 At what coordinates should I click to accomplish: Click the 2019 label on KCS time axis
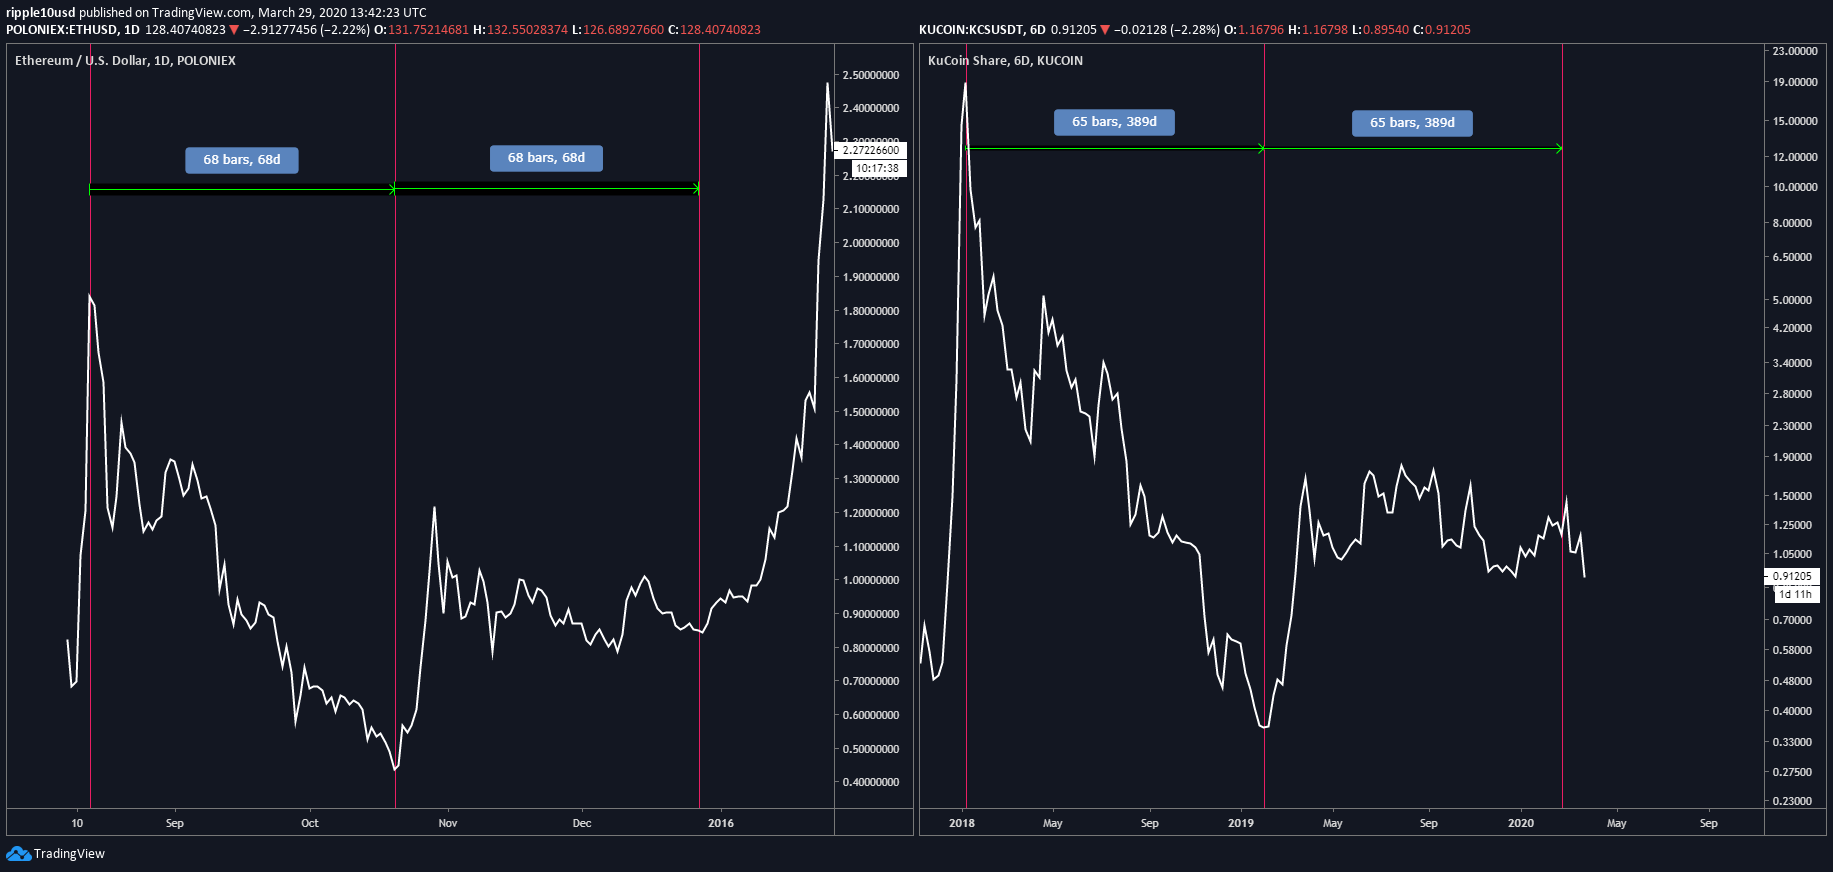[x=1241, y=823]
